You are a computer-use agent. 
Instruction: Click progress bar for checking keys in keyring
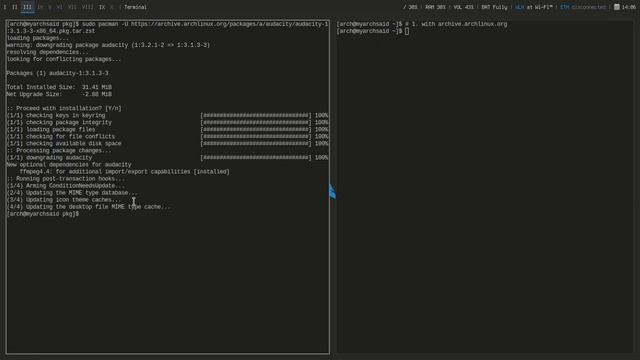tap(256, 116)
